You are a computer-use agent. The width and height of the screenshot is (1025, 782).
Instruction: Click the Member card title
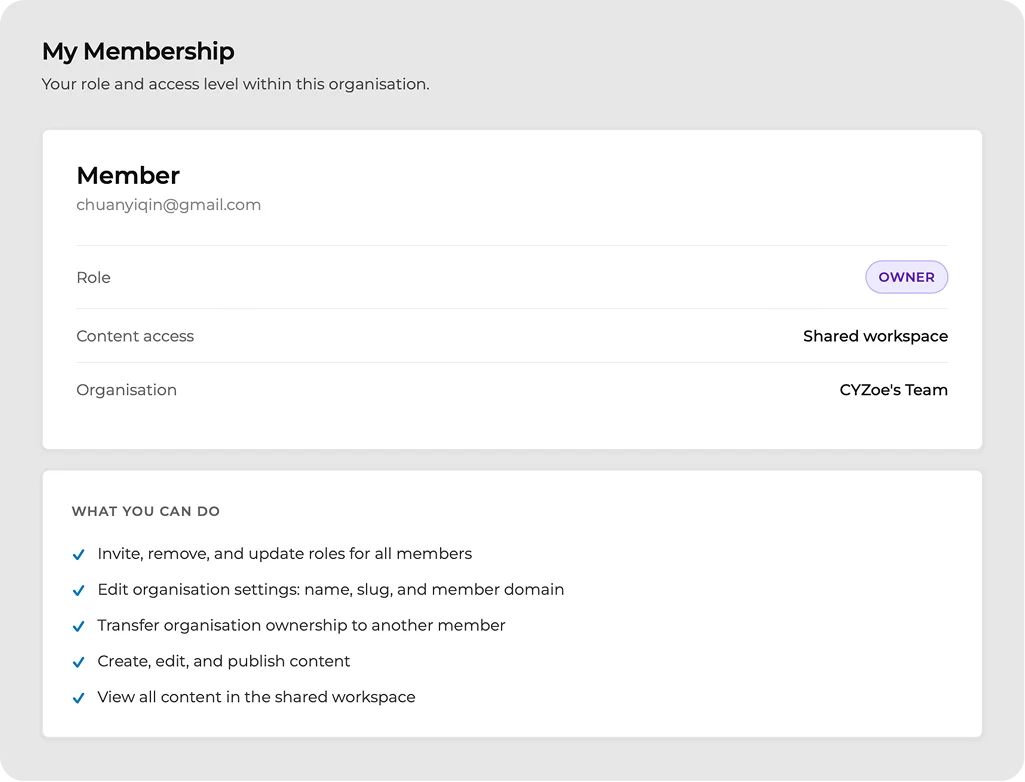pyautogui.click(x=128, y=175)
